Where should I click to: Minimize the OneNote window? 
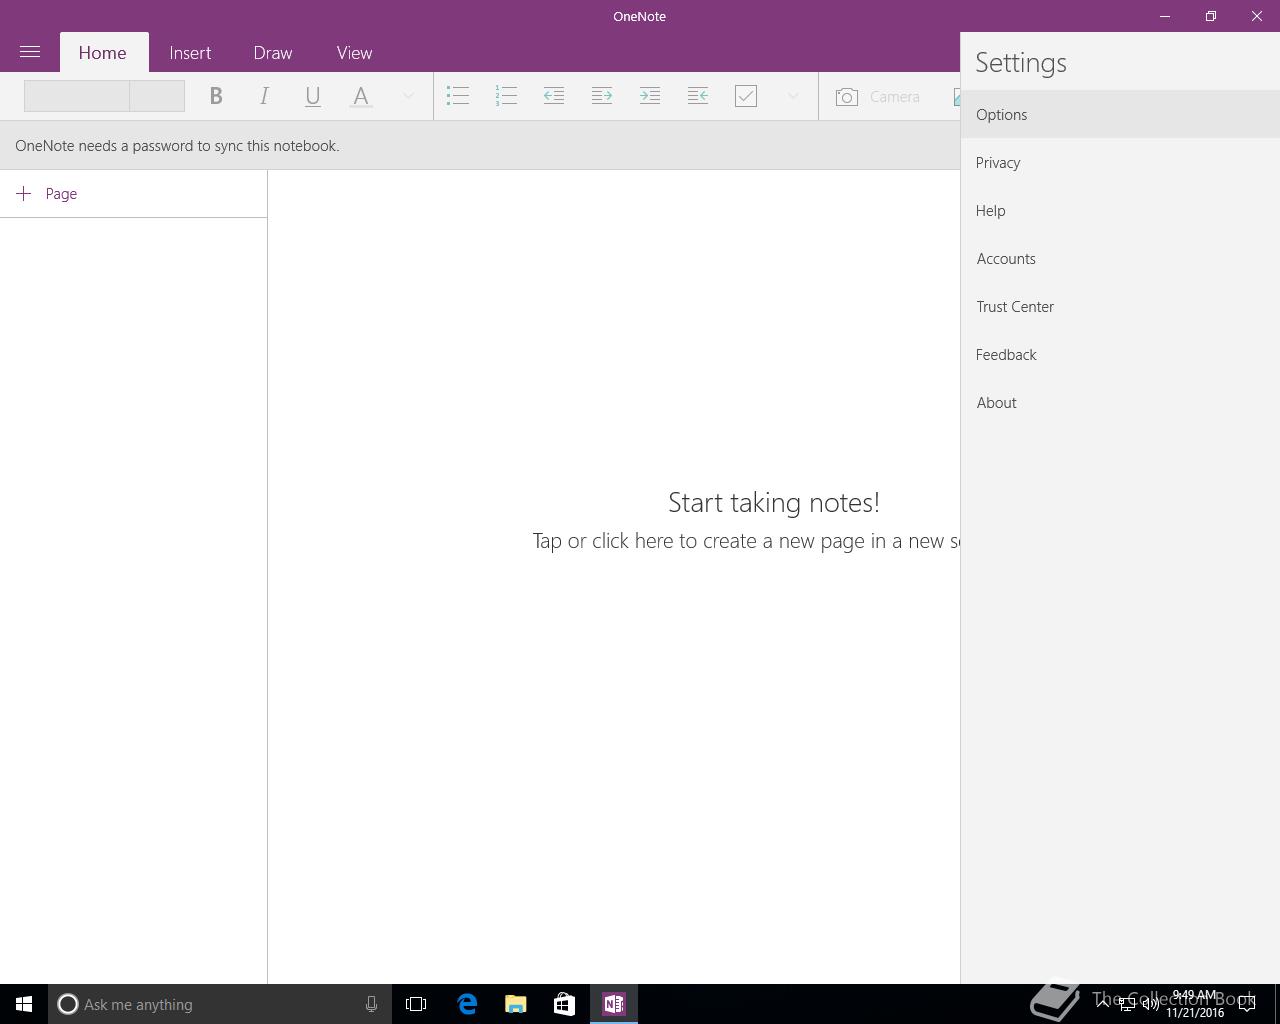[1165, 16]
